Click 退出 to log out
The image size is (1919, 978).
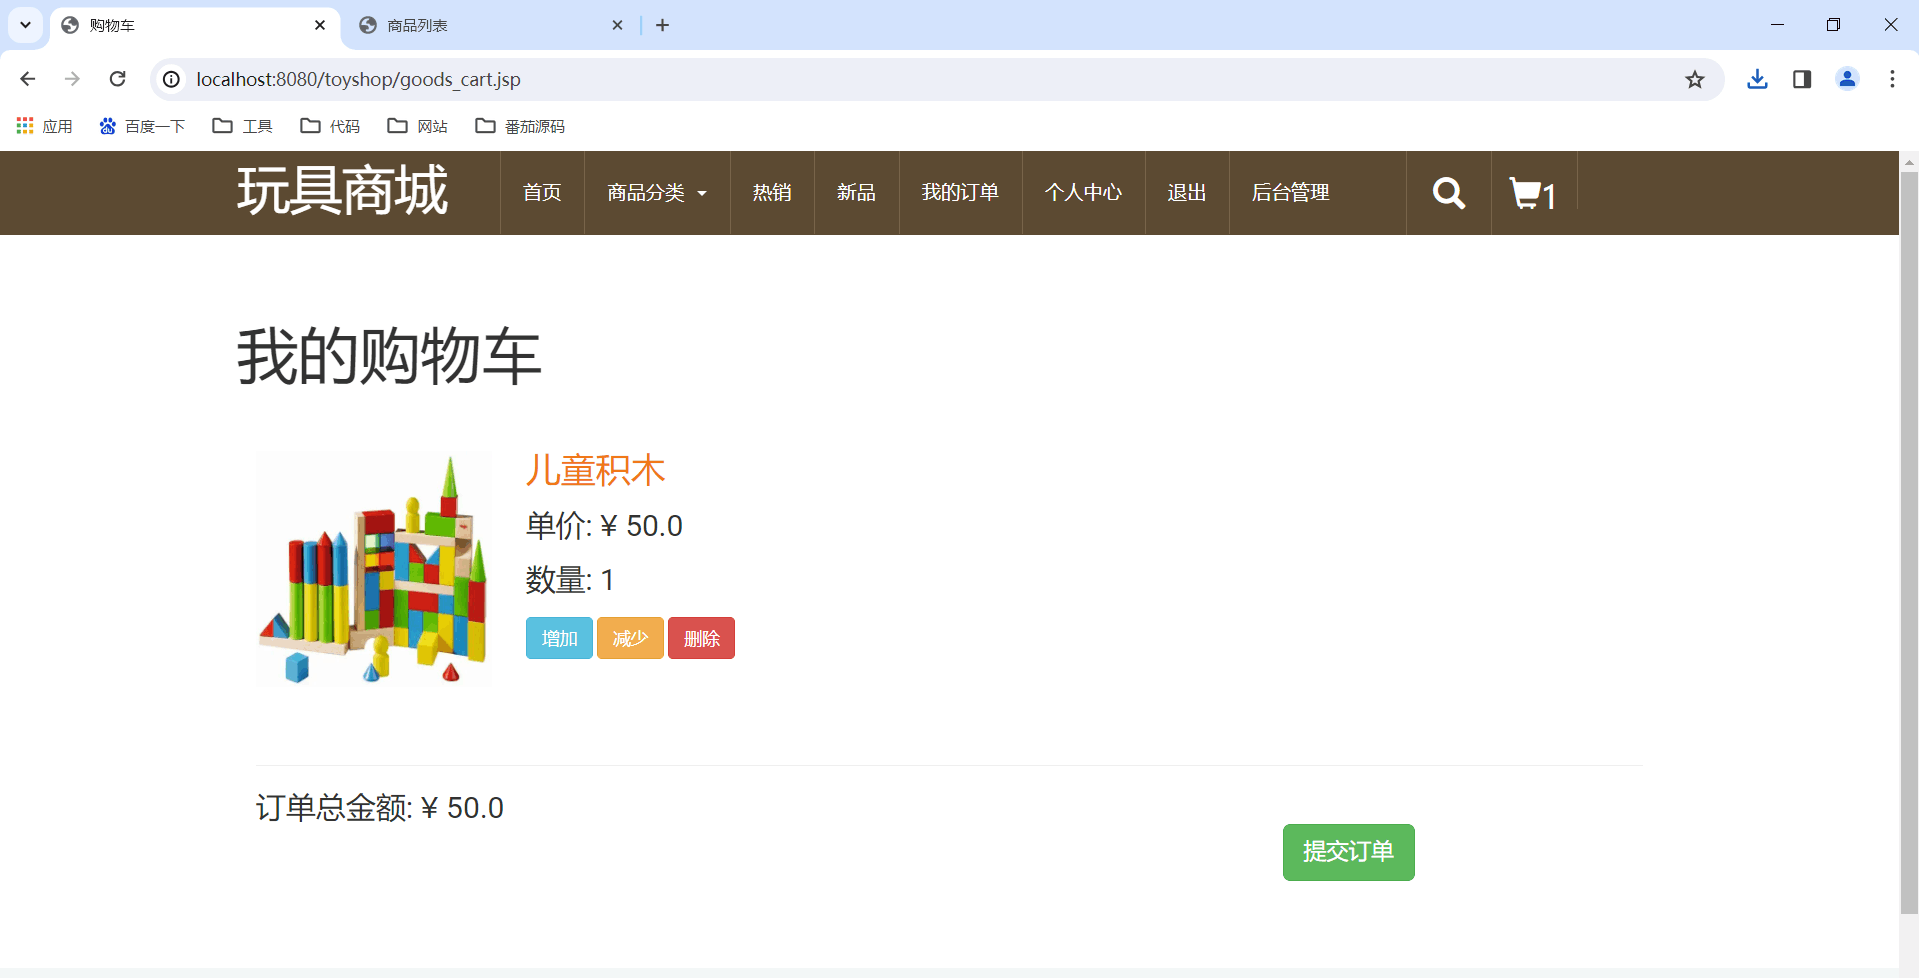[x=1187, y=193]
